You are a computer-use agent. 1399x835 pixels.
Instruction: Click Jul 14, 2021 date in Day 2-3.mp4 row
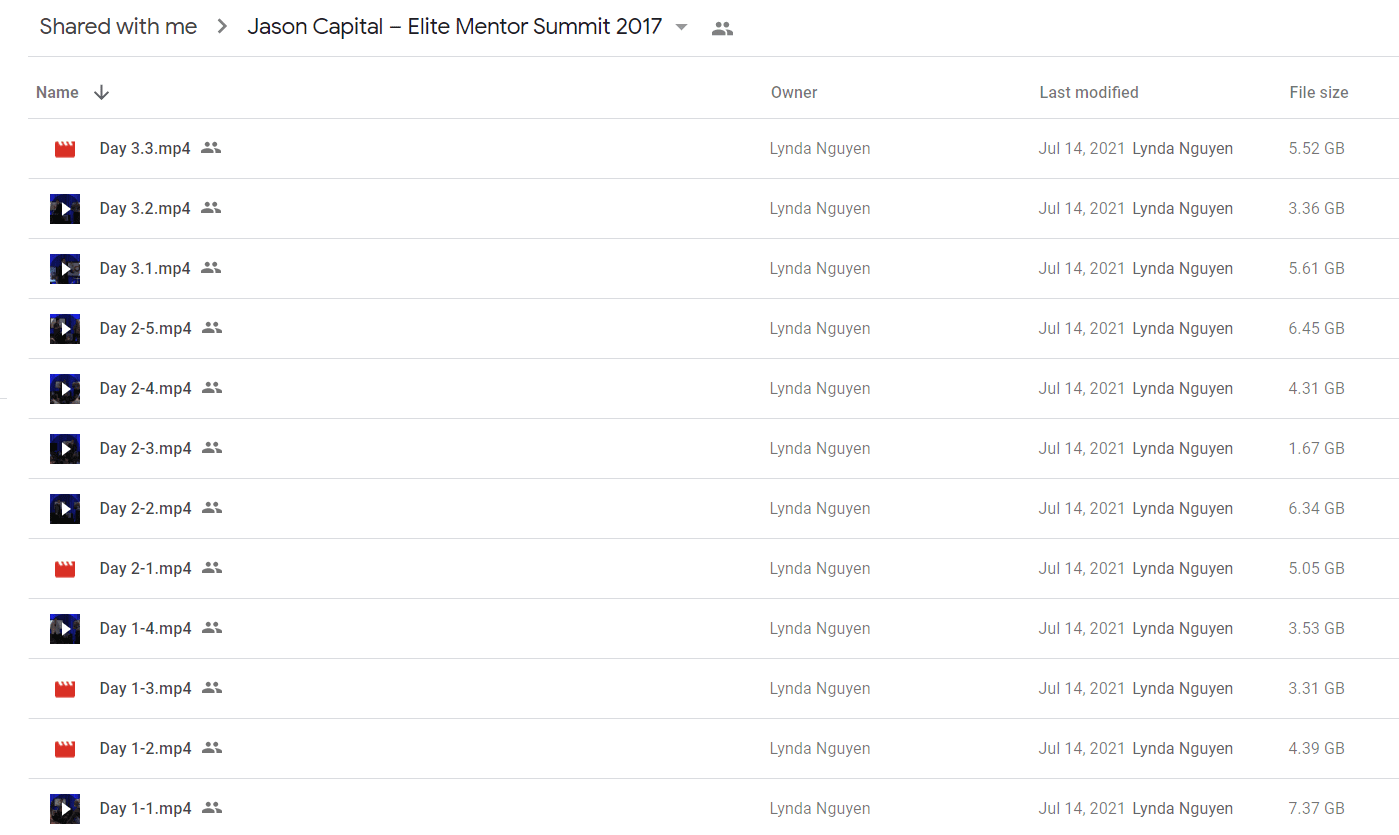click(x=1082, y=449)
